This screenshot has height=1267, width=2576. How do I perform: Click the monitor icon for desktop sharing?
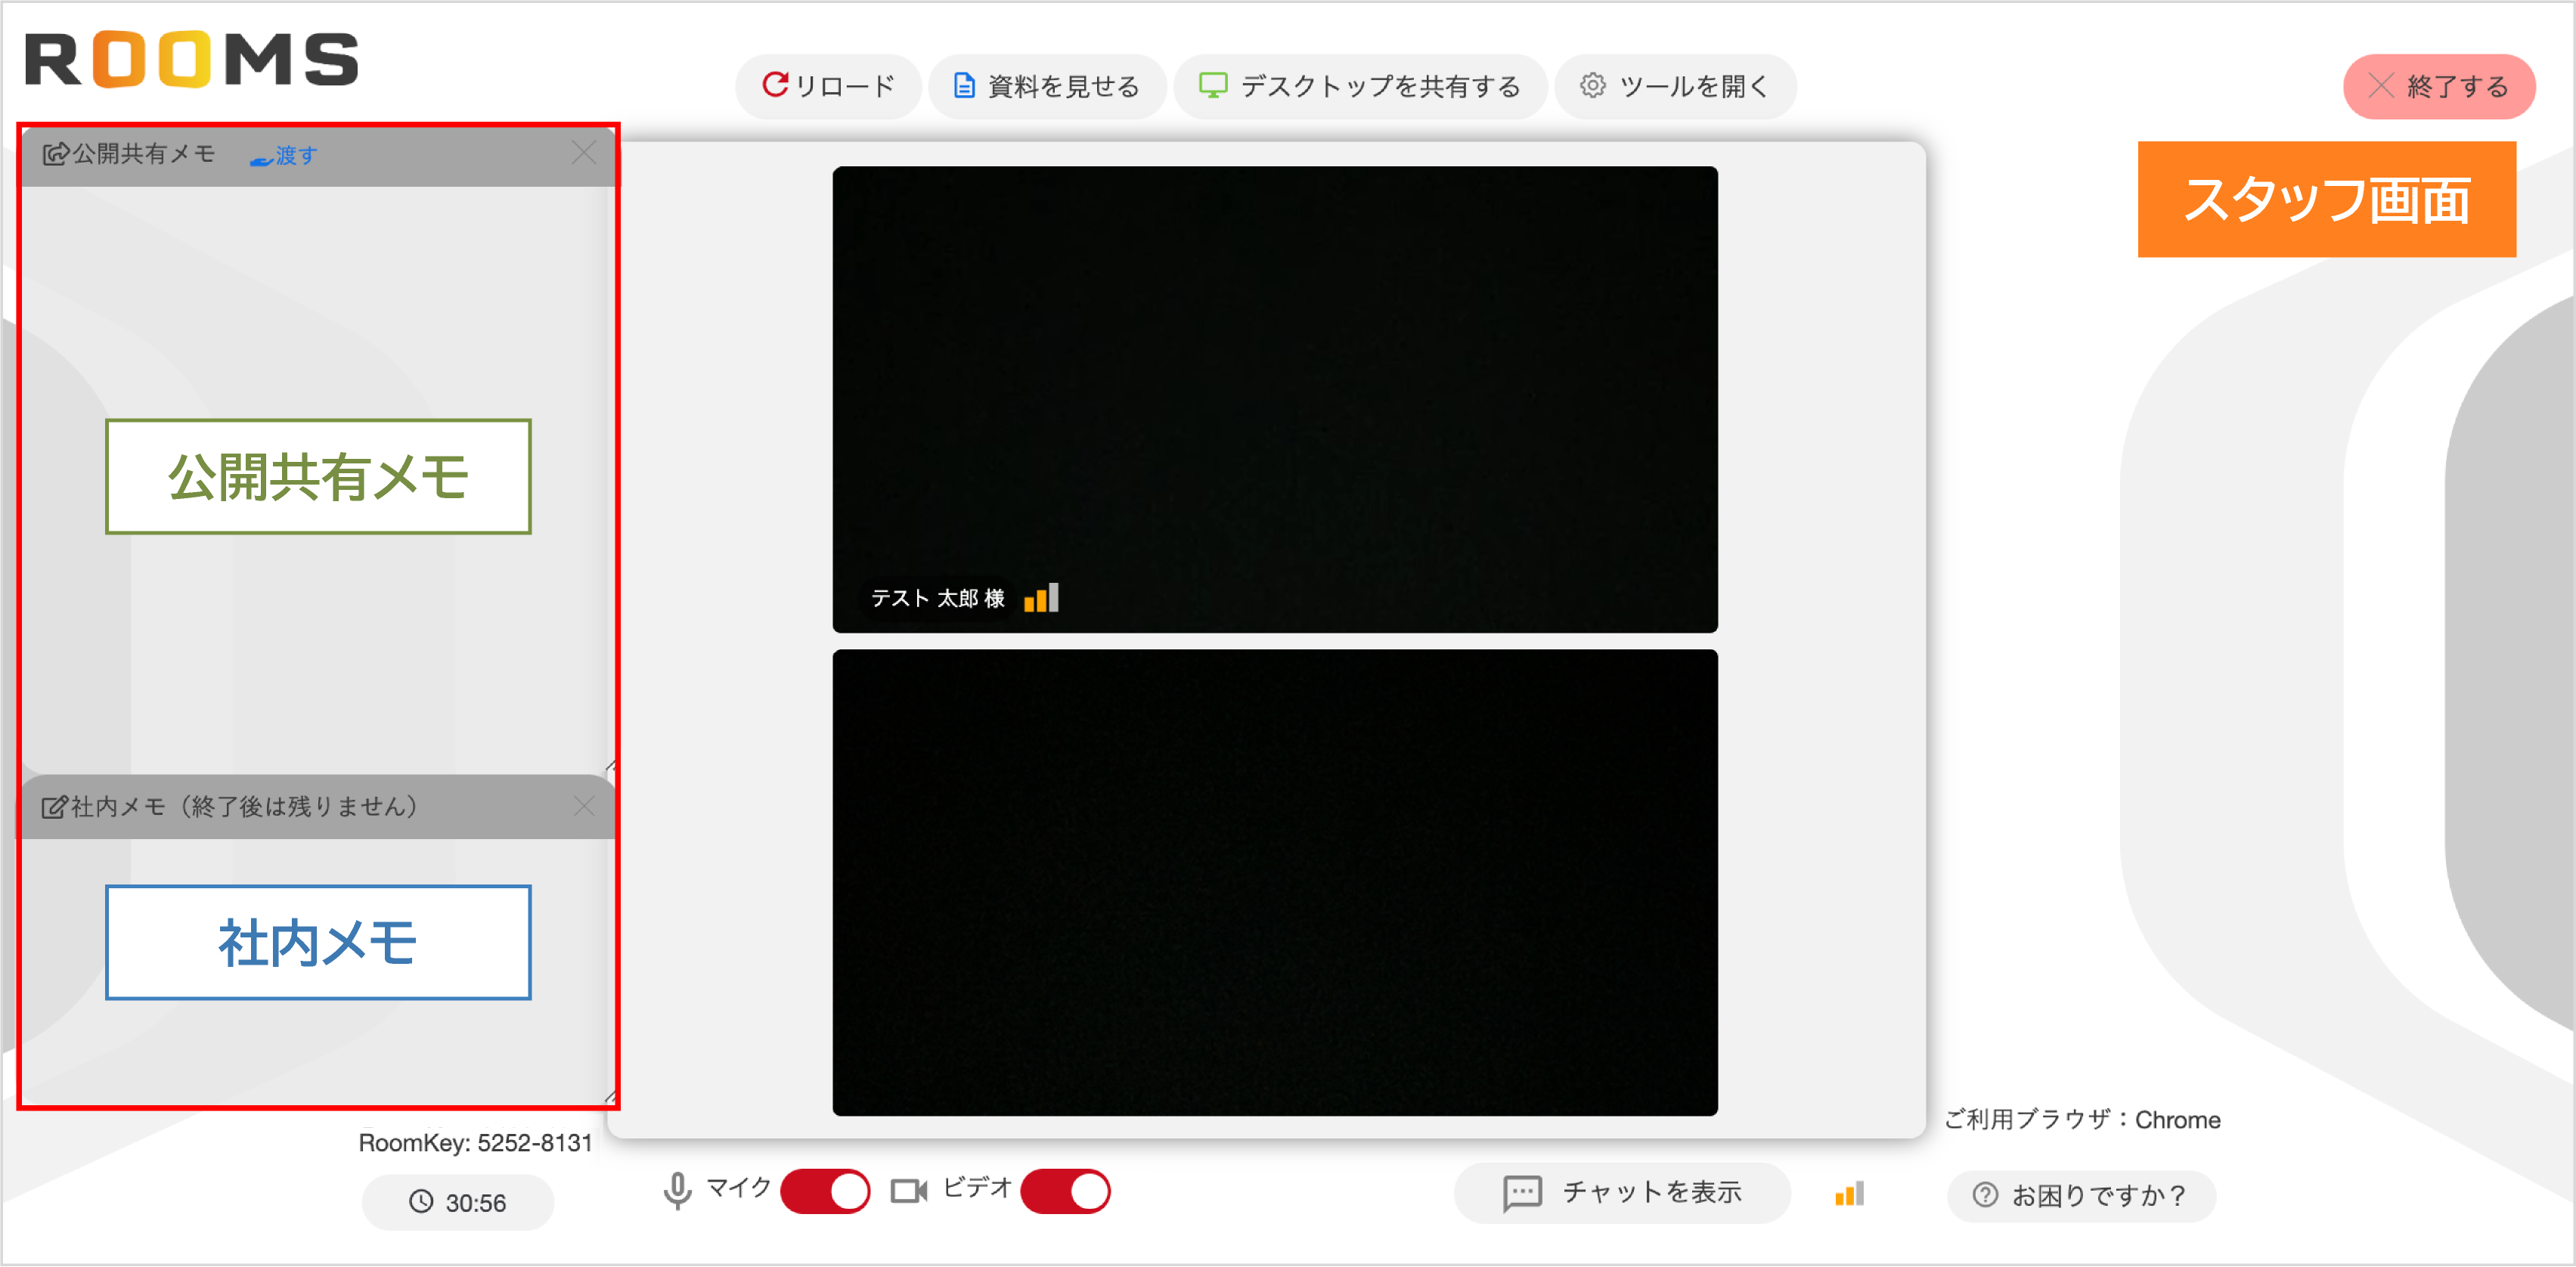click(x=1213, y=86)
